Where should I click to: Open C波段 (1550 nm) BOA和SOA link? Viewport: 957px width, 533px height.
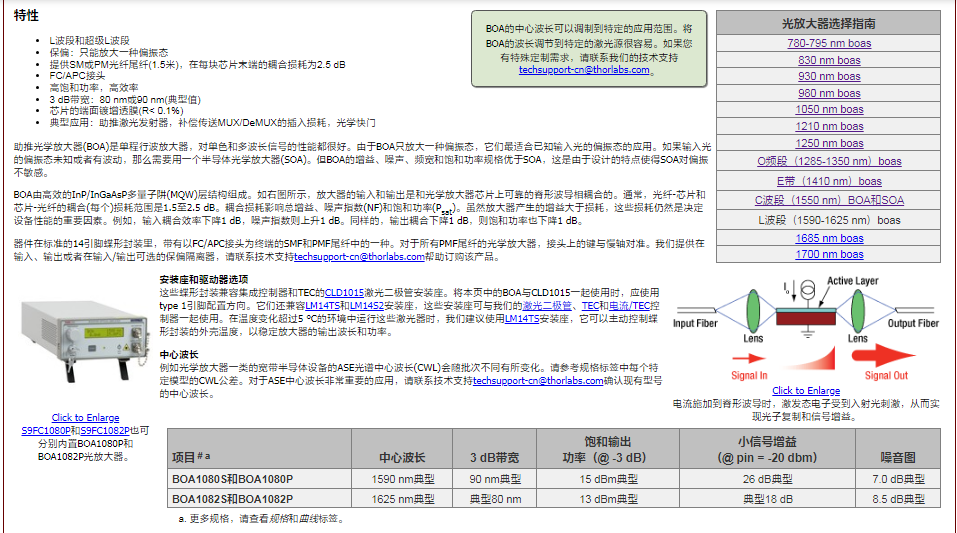coord(828,200)
